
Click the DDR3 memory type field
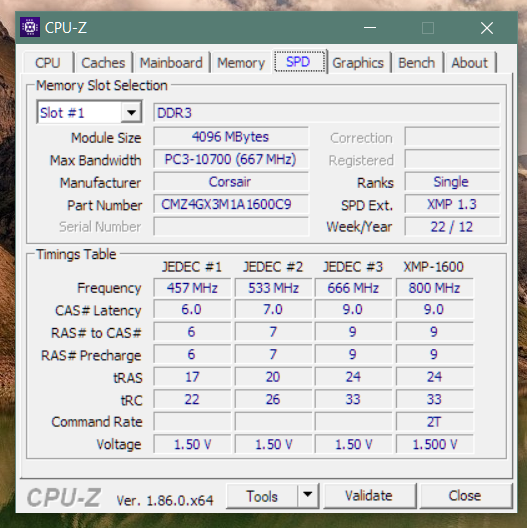[x=326, y=113]
